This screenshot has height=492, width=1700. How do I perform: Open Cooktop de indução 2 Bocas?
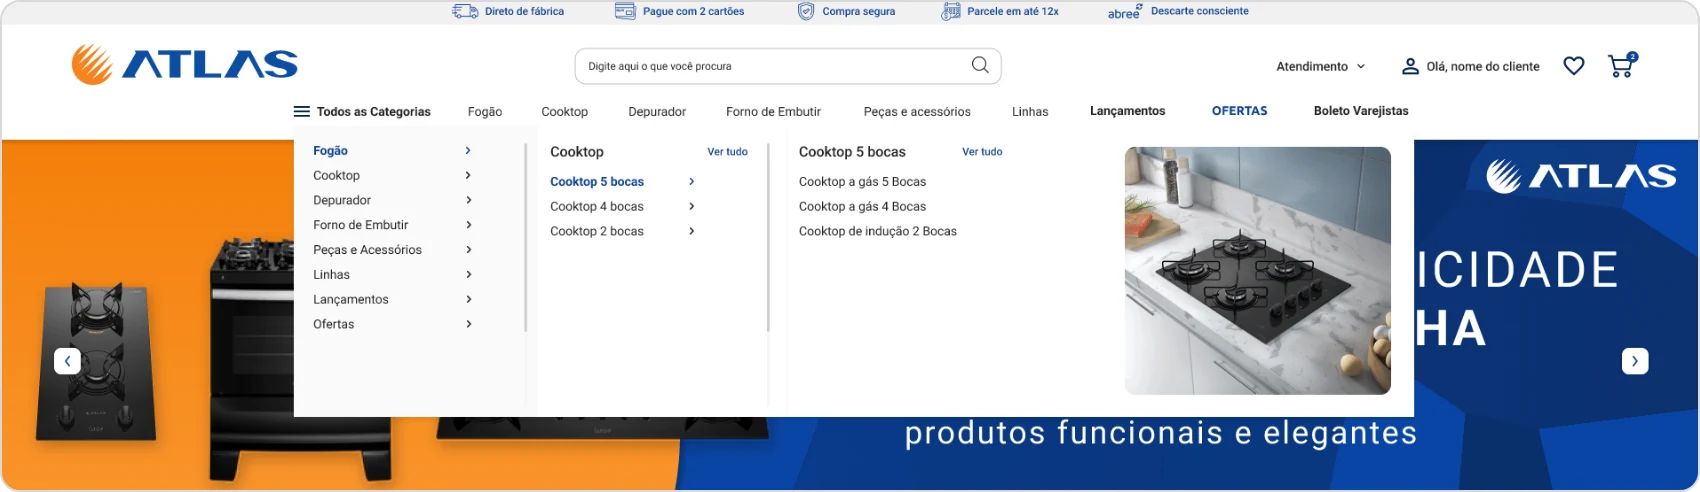point(878,231)
